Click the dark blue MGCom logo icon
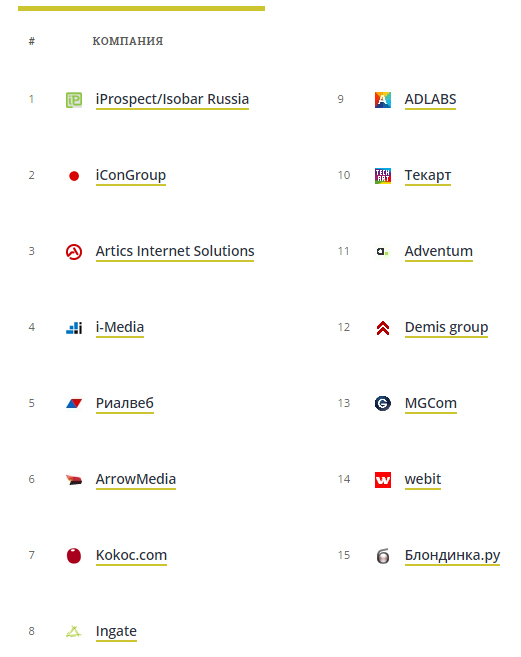The image size is (521, 657). point(383,404)
